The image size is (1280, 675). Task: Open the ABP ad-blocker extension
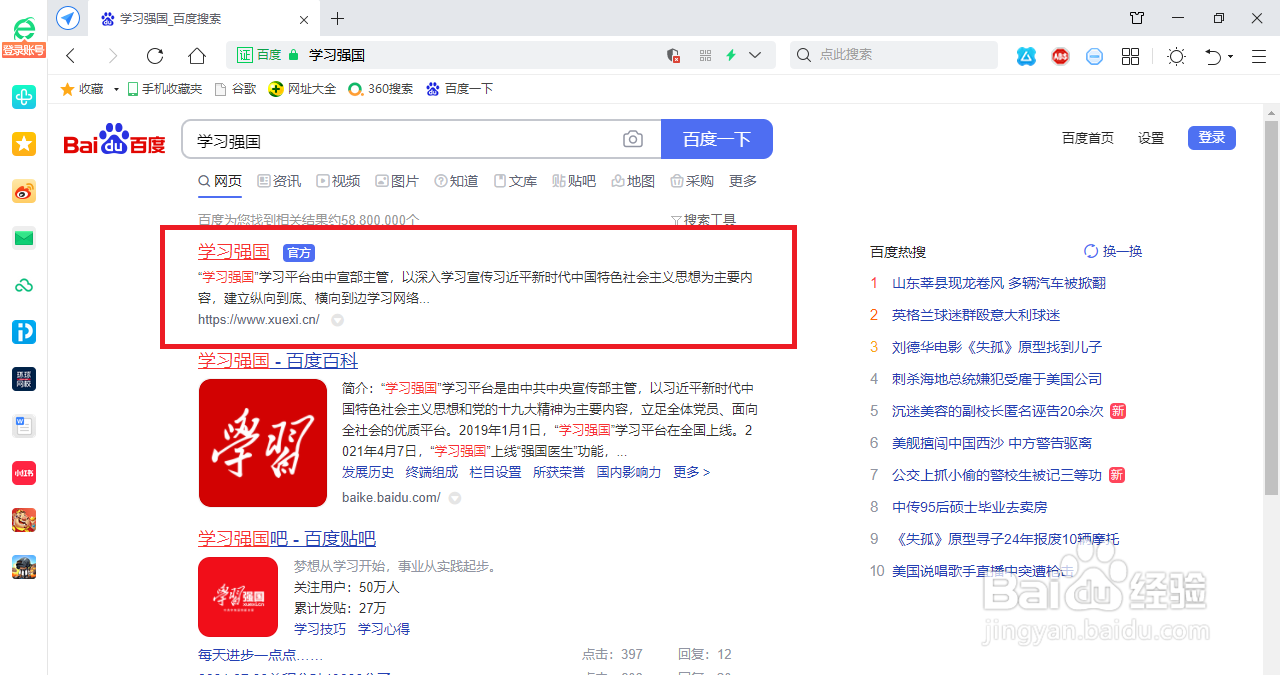(1060, 57)
